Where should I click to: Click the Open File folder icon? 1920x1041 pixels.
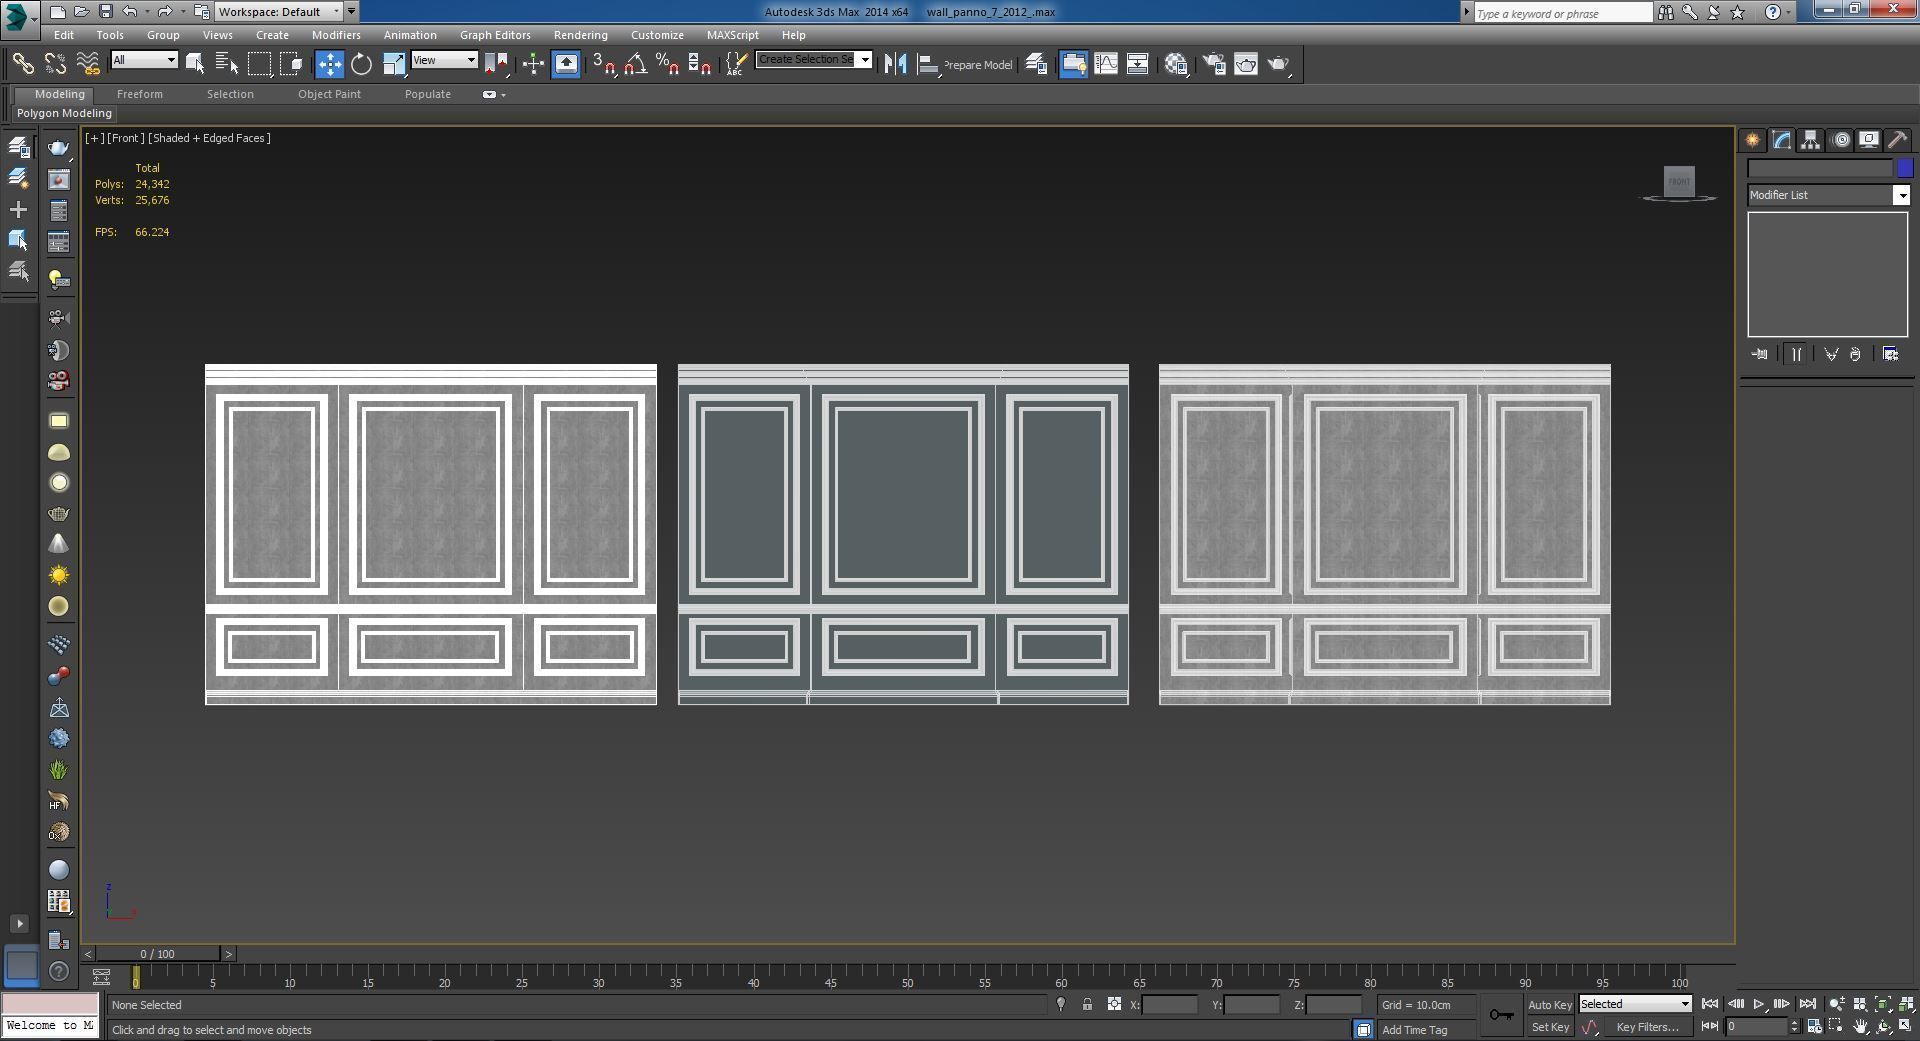click(x=81, y=12)
